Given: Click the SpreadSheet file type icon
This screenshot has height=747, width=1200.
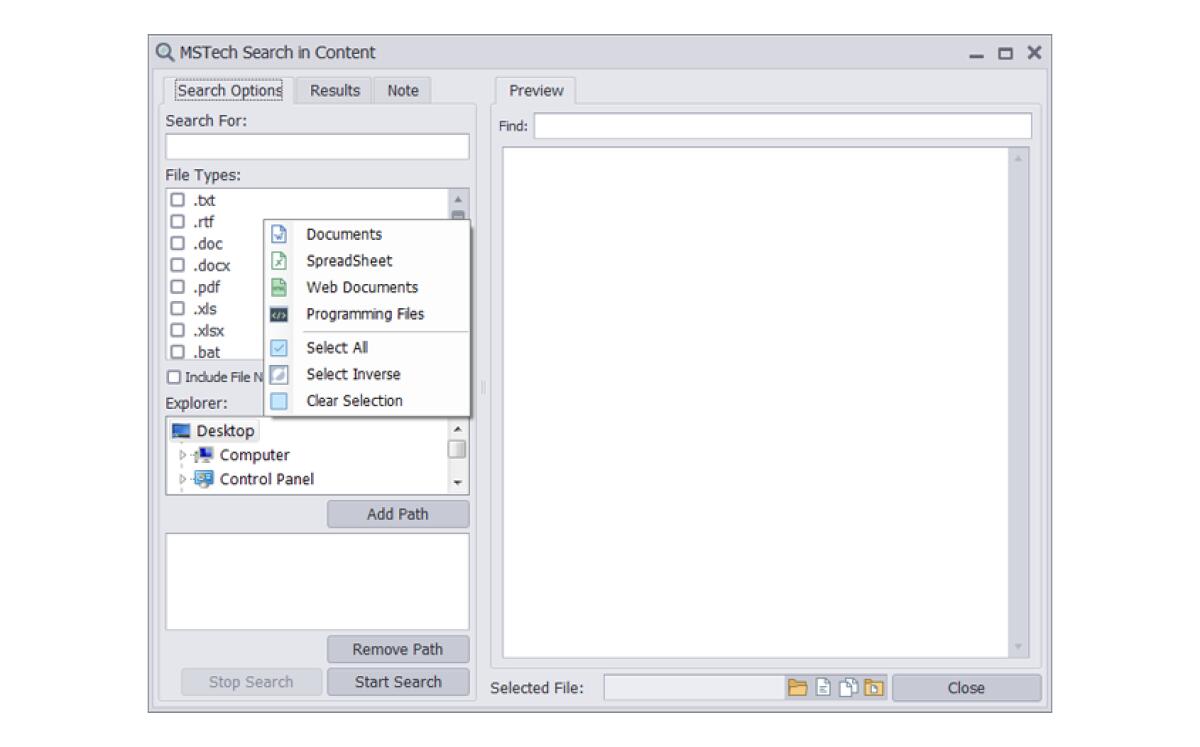Looking at the screenshot, I should (x=279, y=261).
